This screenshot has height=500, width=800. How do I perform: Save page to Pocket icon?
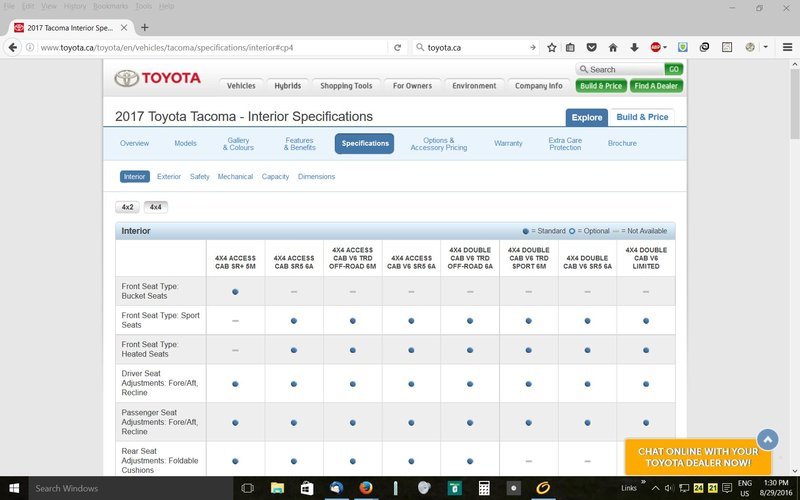[591, 47]
